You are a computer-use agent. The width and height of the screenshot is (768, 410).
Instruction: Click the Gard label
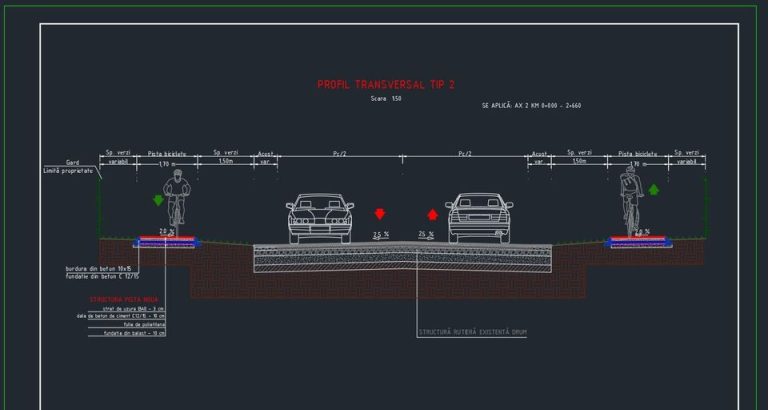72,162
